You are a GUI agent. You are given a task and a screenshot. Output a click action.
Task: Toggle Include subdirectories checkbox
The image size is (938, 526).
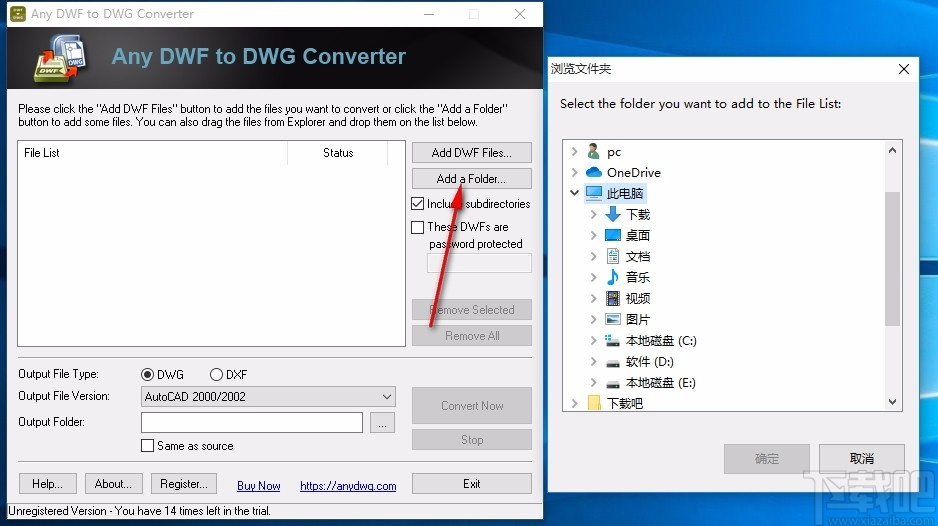pyautogui.click(x=418, y=203)
